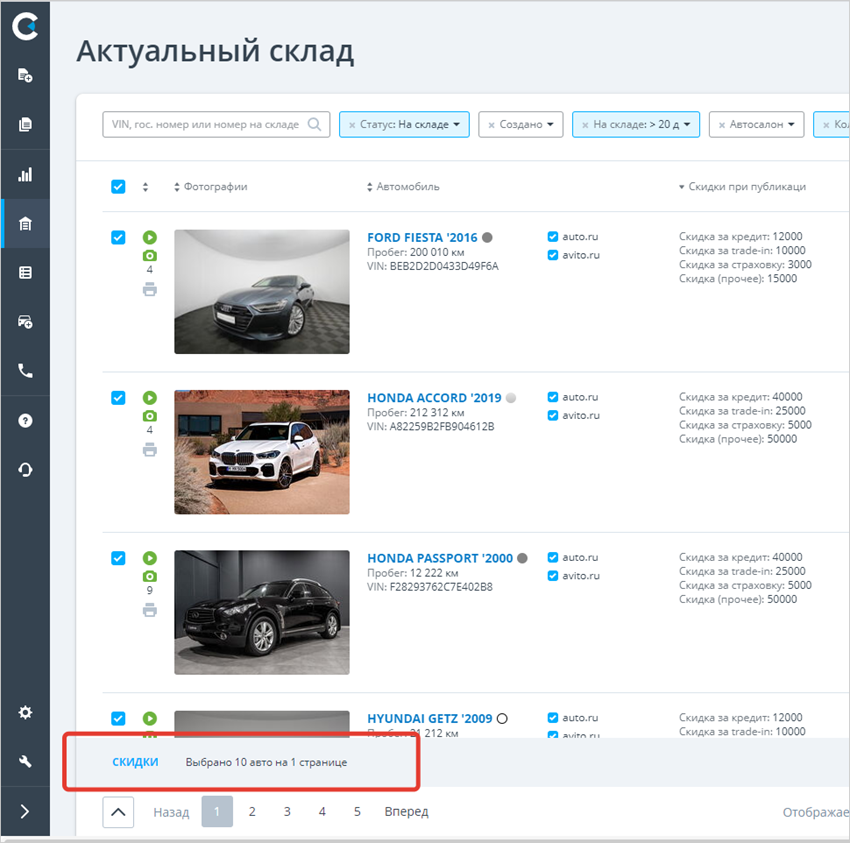Sort by Скидки при публикации column
This screenshot has width=850, height=843.
click(742, 186)
